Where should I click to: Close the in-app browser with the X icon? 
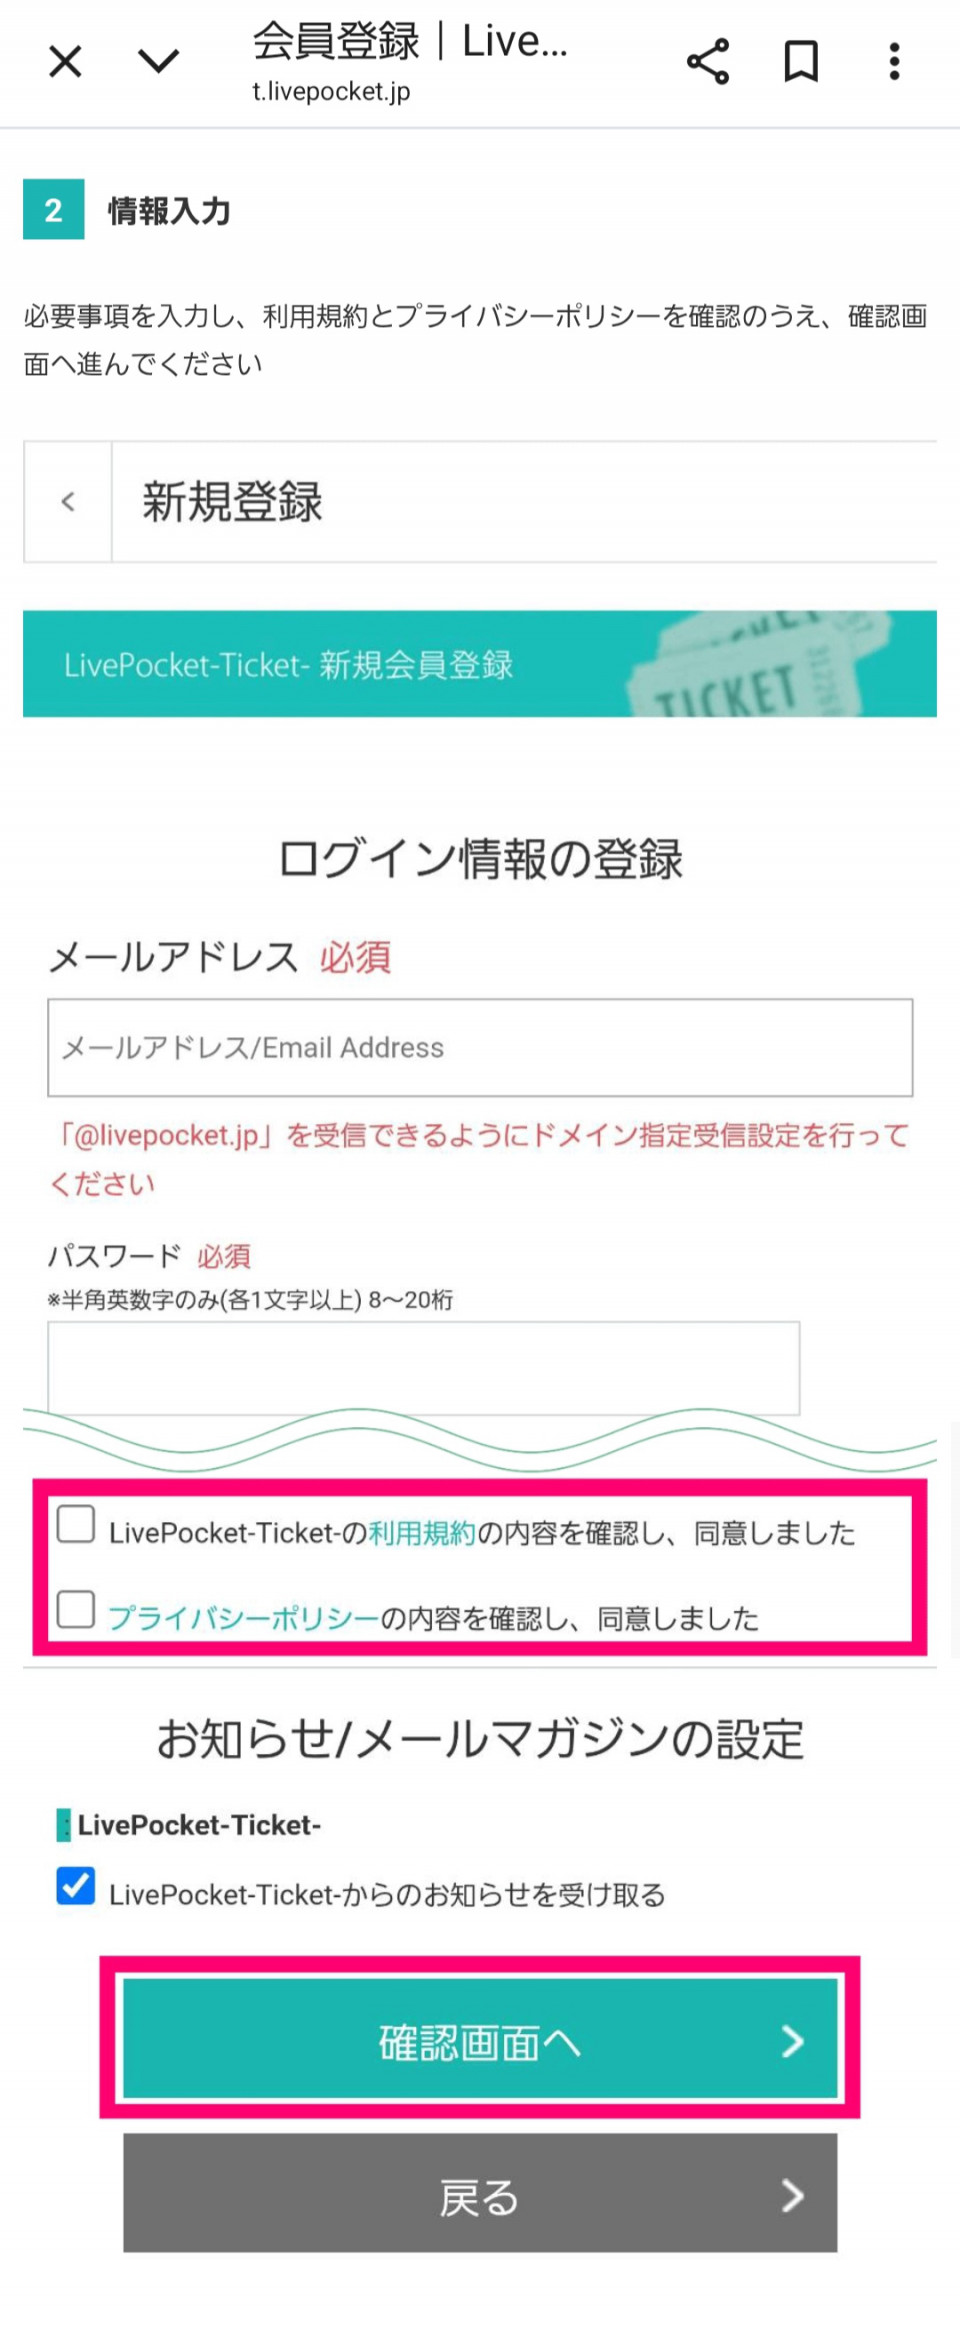66,62
